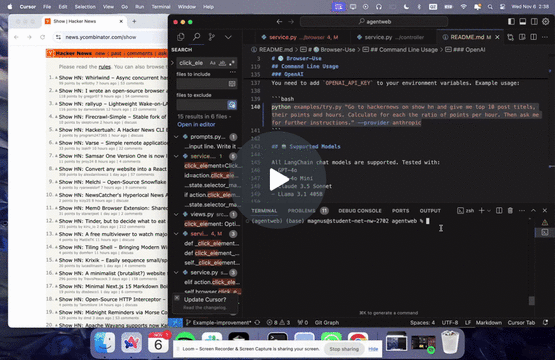Change language mode Markdown in status bar
This screenshot has width=555, height=360.
click(x=488, y=322)
